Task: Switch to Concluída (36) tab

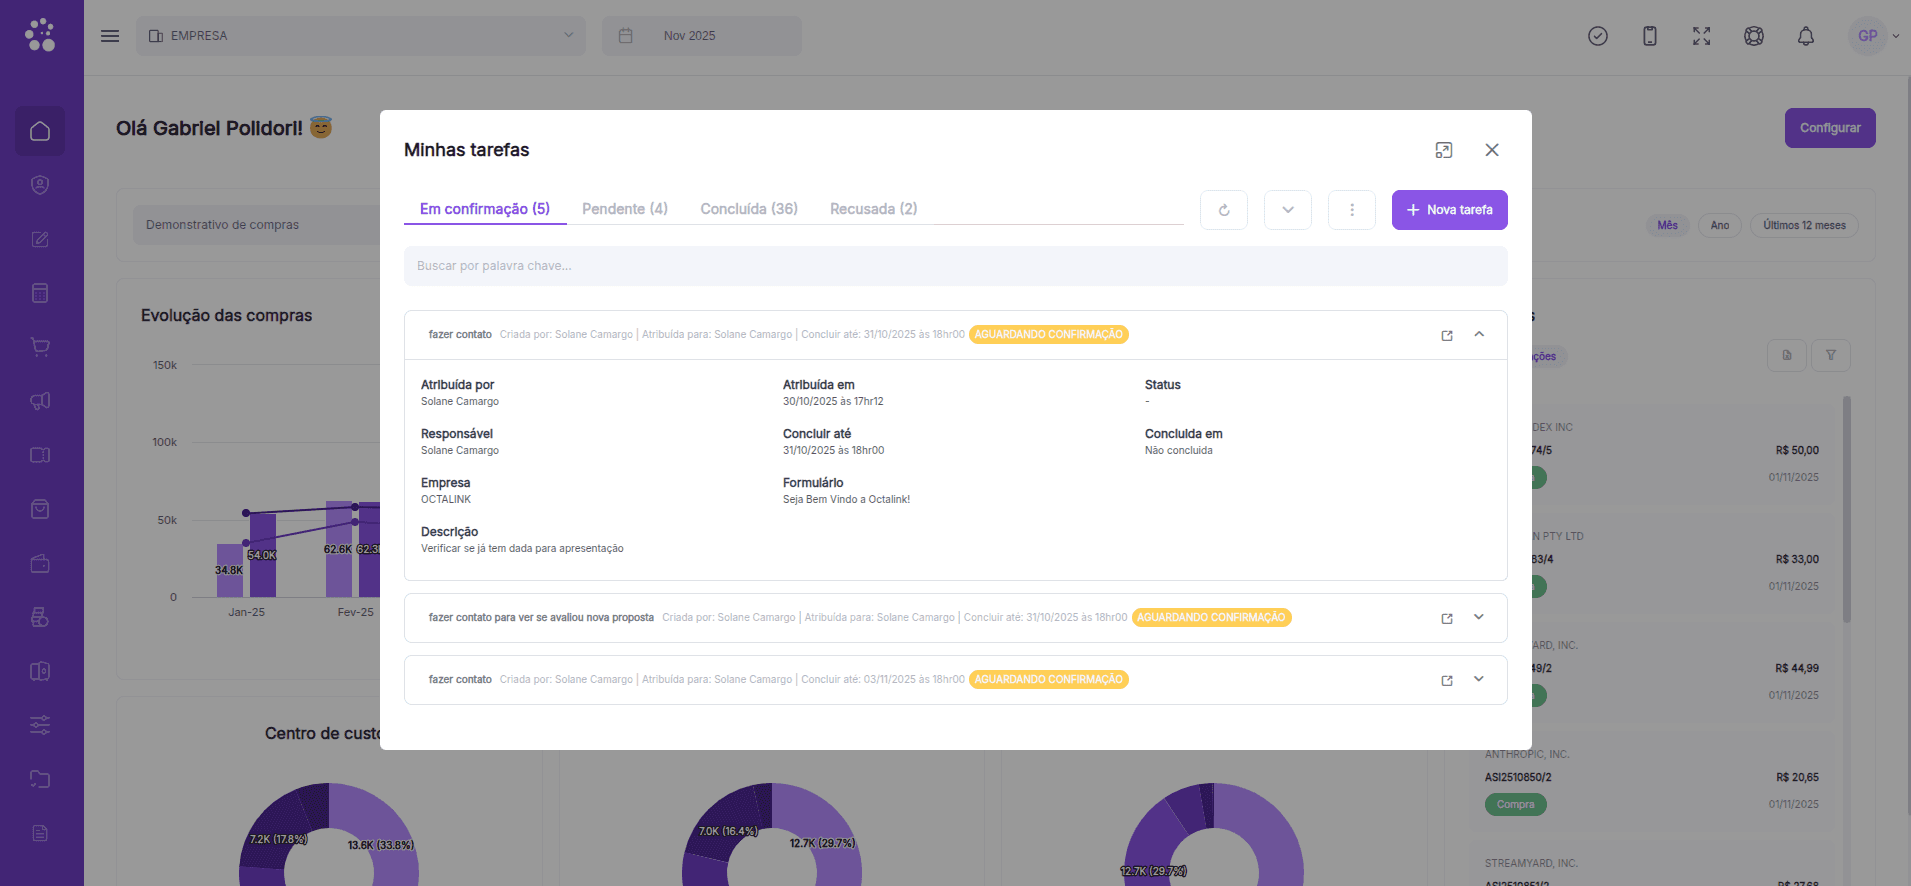Action: point(749,209)
